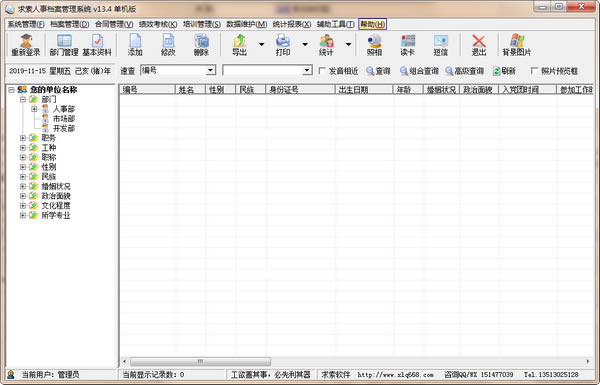600x385 pixels.
Task: Open the 绩效考核(K) menu
Action: [x=158, y=24]
